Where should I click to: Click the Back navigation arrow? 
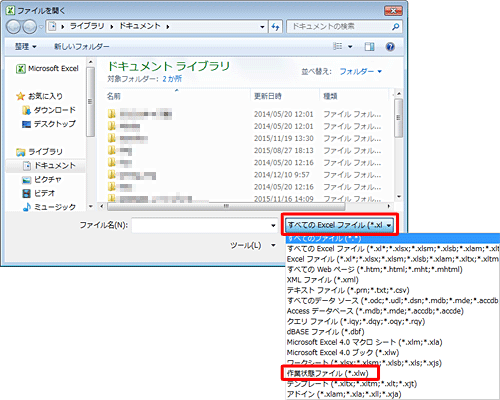tap(13, 27)
